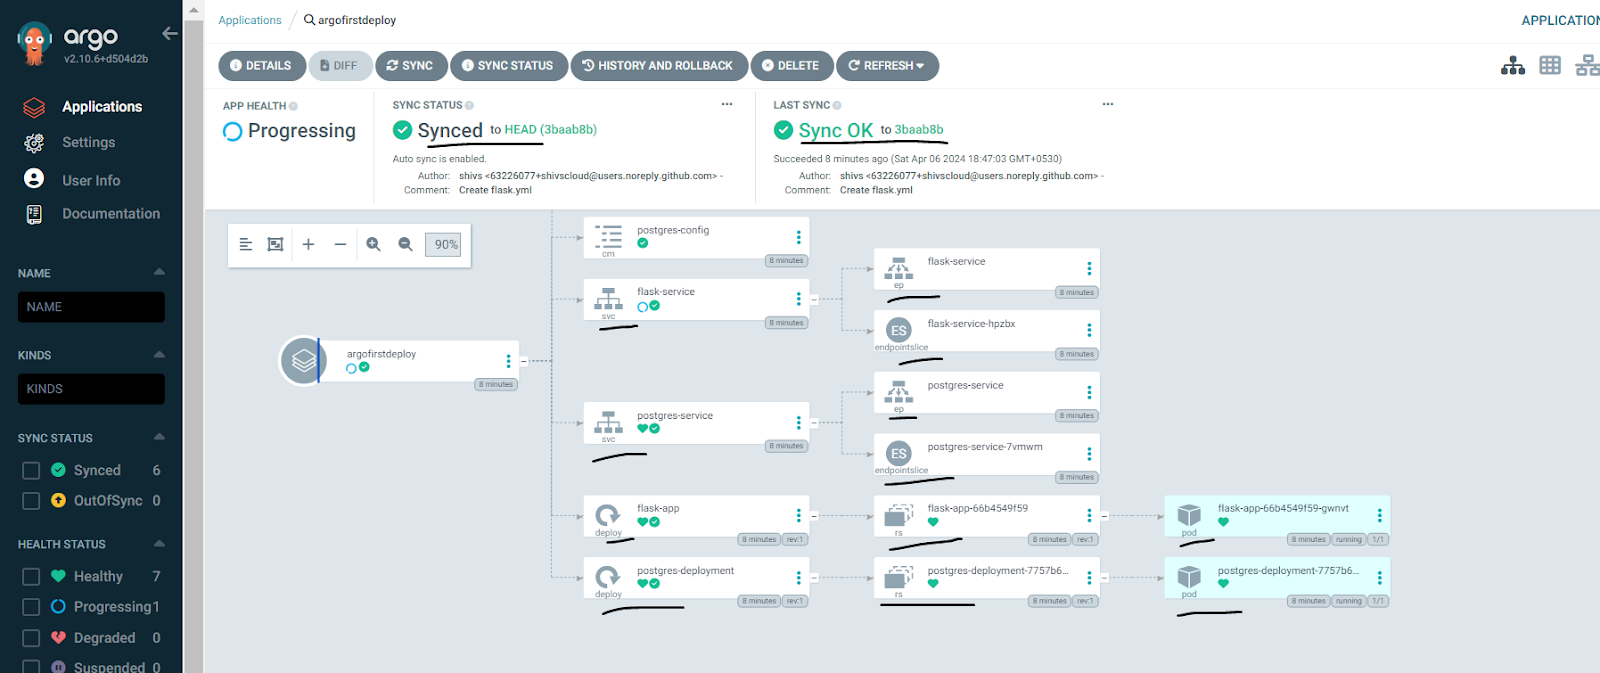Check the OutOfSync filter checkbox

coord(31,500)
